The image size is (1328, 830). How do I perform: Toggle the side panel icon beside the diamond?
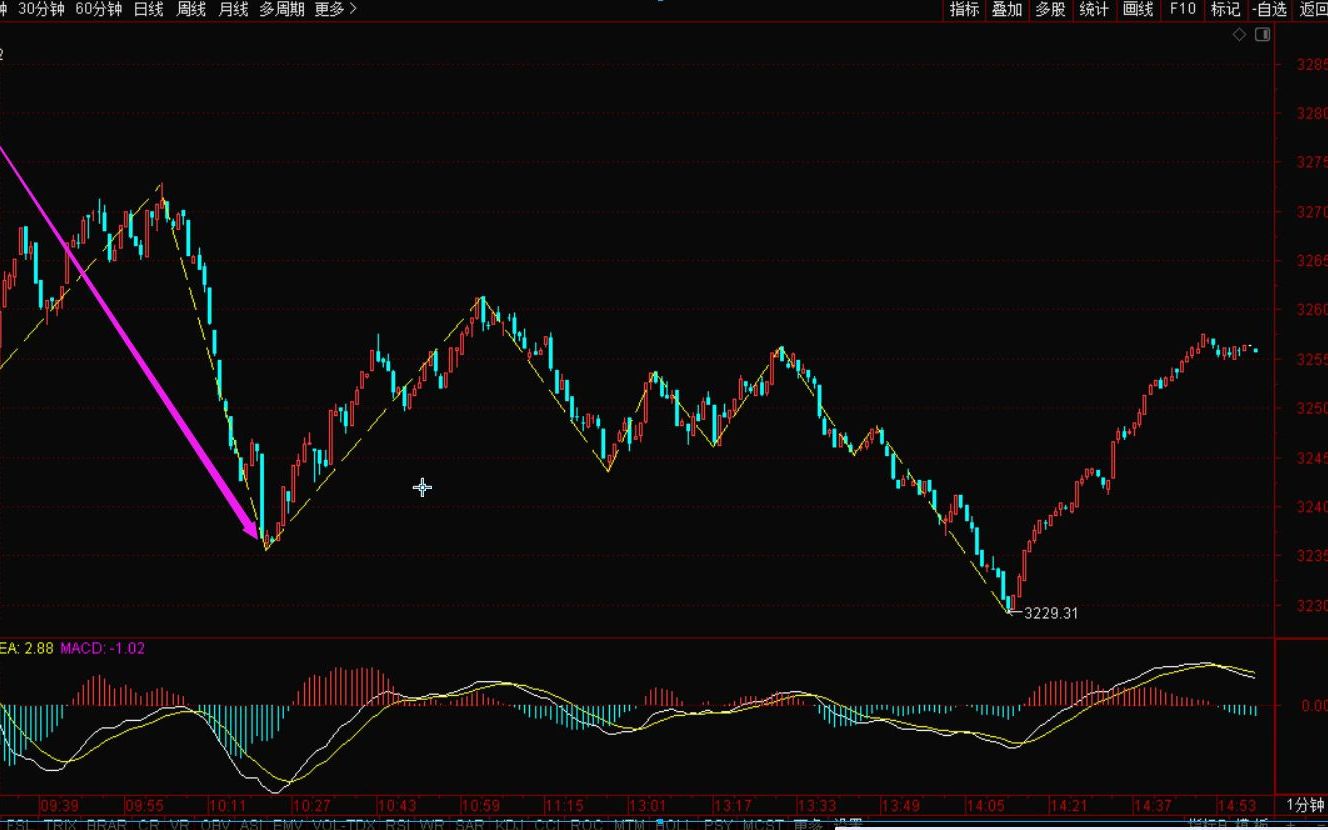[x=1262, y=34]
